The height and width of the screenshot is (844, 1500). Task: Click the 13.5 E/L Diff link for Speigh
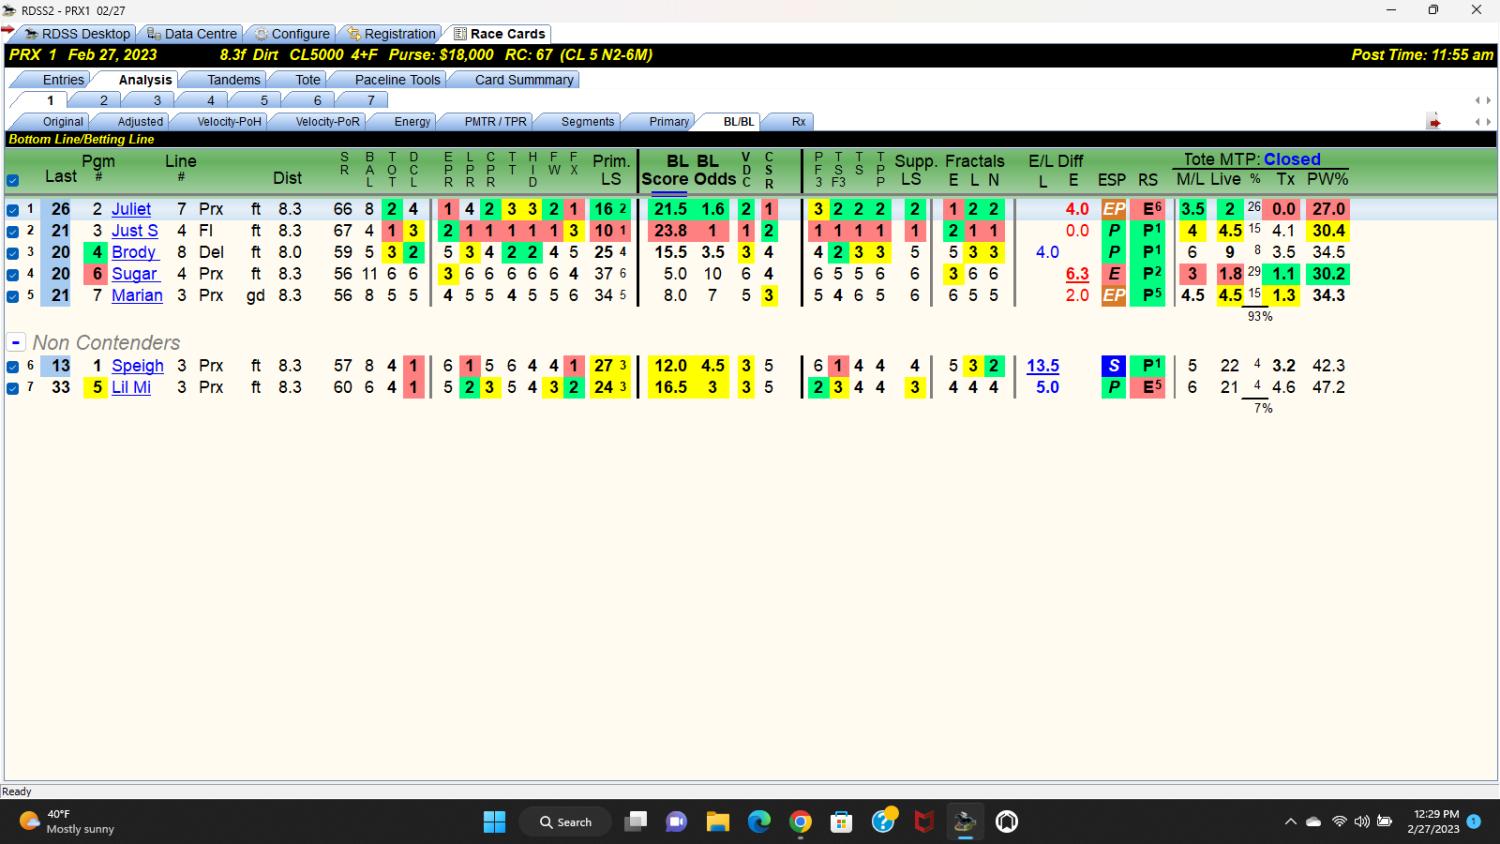point(1042,366)
